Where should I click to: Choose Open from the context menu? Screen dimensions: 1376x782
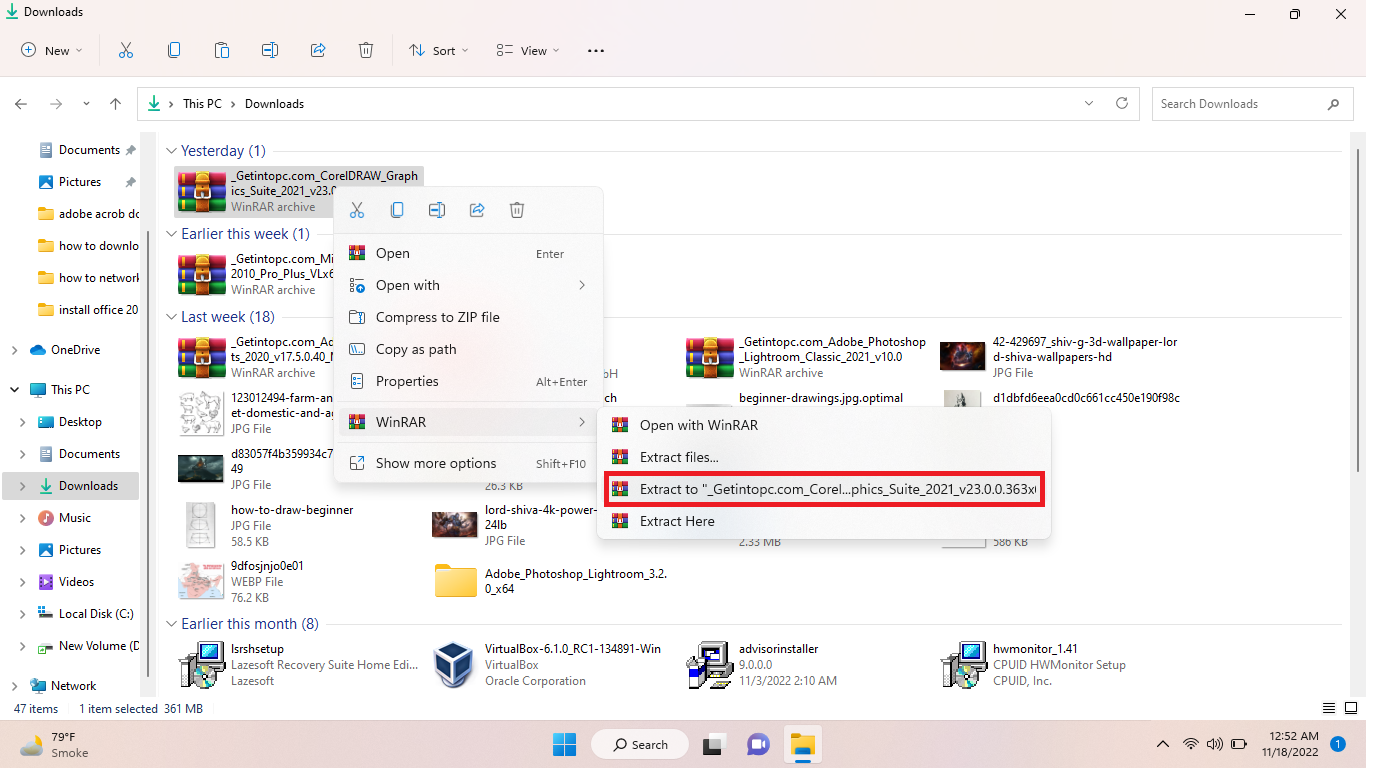coord(467,253)
